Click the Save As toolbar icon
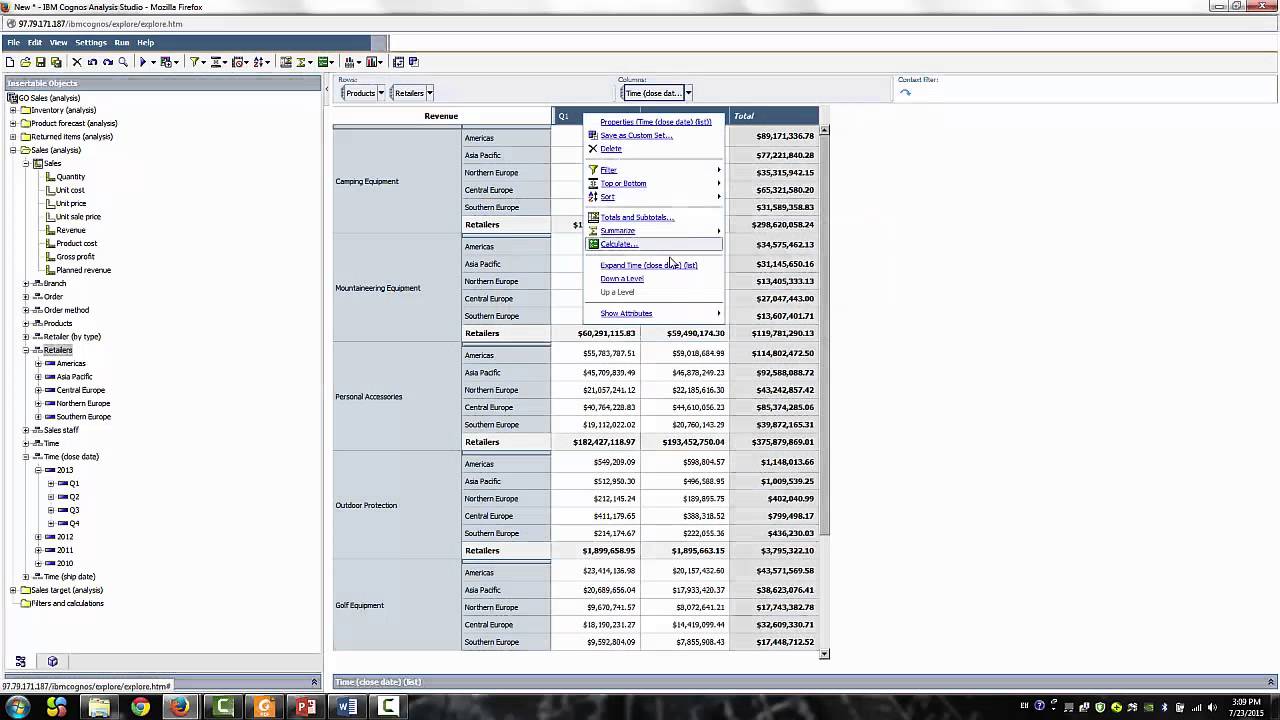Viewport: 1280px width, 720px height. [x=56, y=62]
